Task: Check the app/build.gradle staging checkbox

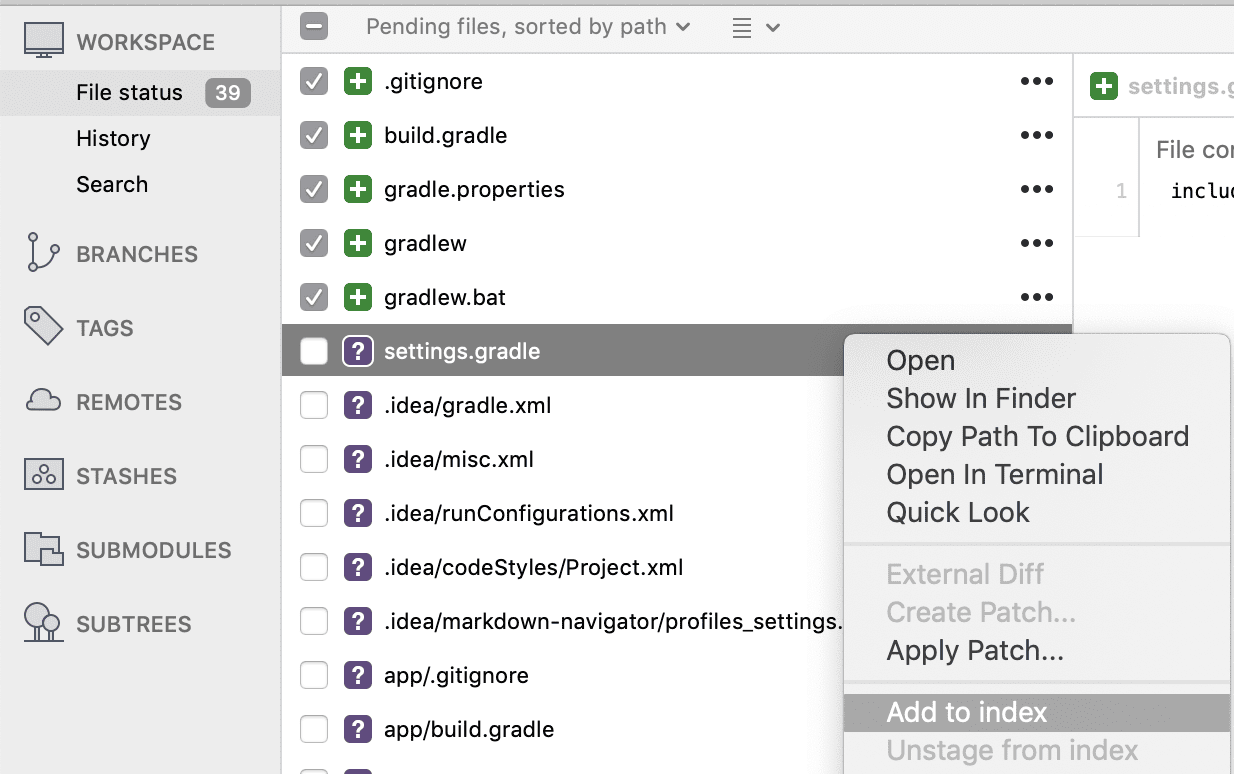Action: pos(313,729)
